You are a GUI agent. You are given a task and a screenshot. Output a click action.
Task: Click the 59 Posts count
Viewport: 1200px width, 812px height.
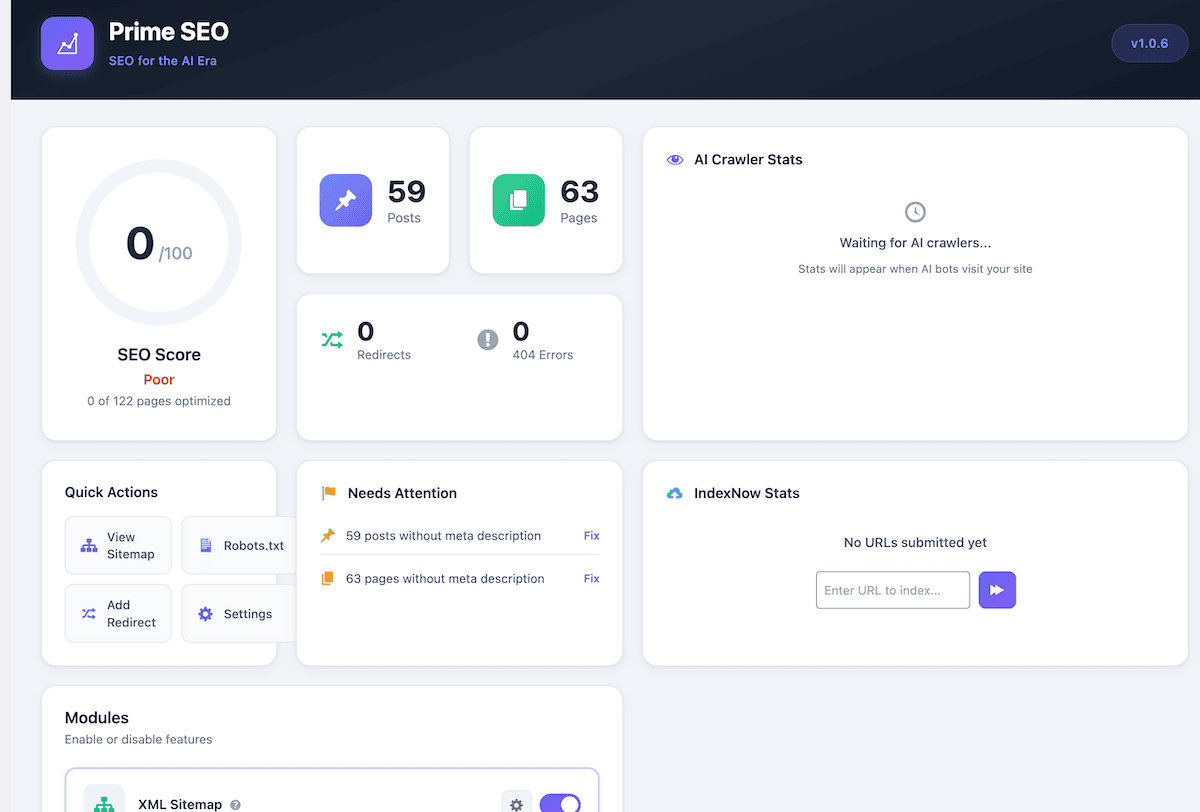coord(406,190)
